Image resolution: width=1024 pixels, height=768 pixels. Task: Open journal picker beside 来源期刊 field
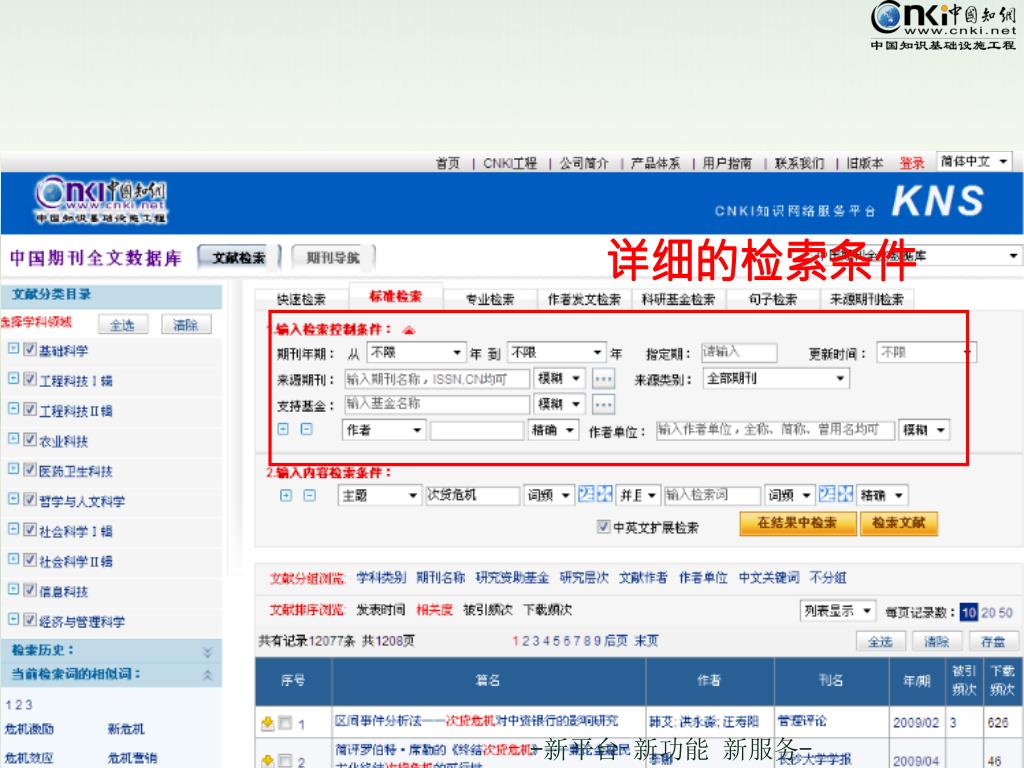click(603, 379)
